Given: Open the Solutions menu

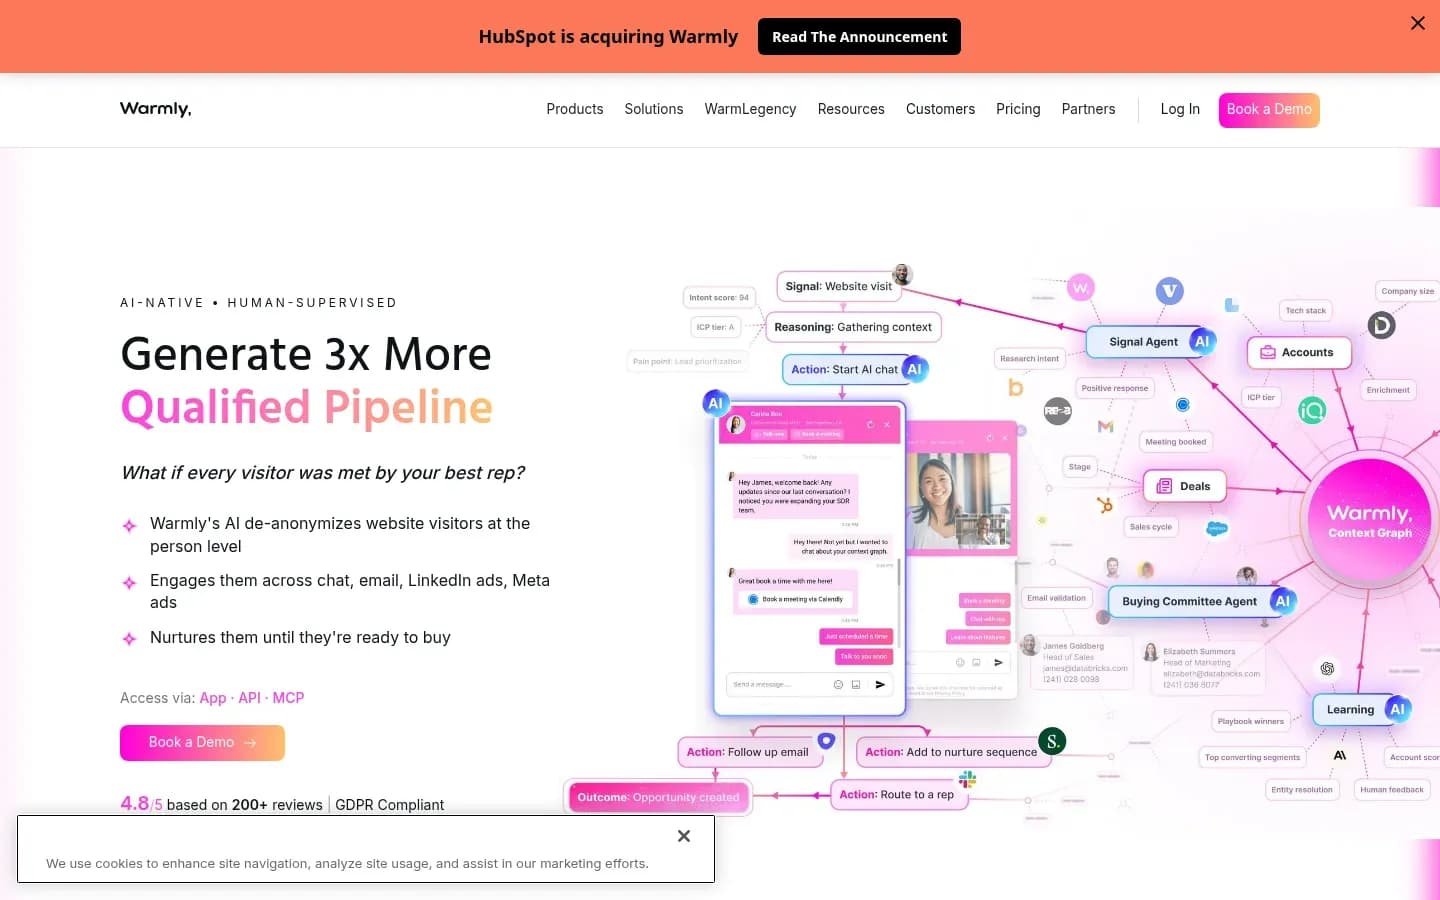Looking at the screenshot, I should pyautogui.click(x=654, y=109).
